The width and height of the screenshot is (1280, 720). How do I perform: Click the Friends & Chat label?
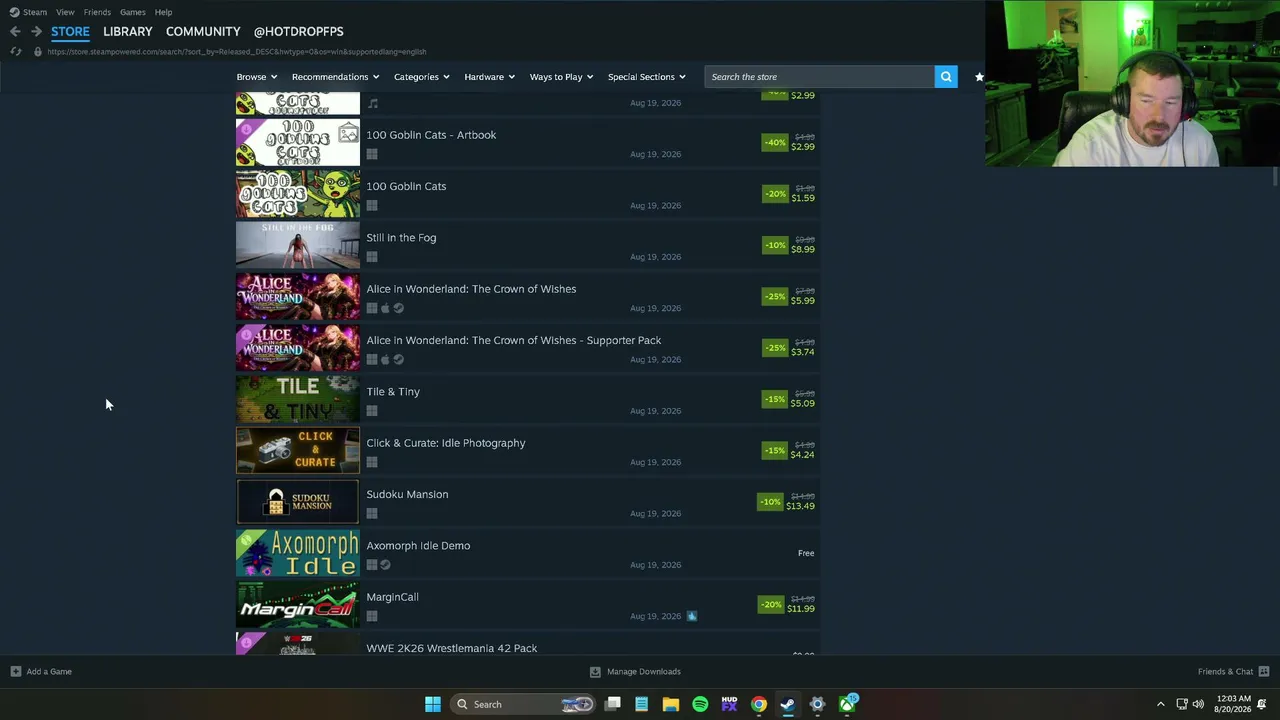tap(1225, 672)
